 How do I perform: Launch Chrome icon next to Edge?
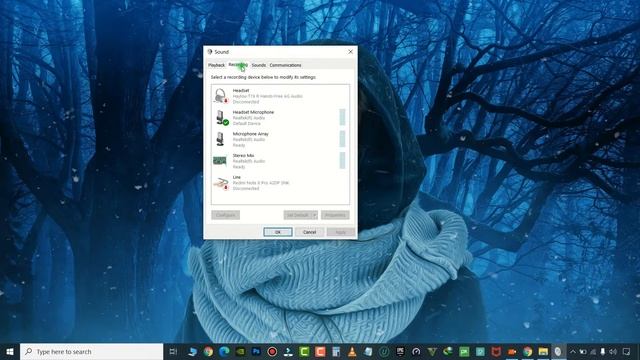point(208,351)
